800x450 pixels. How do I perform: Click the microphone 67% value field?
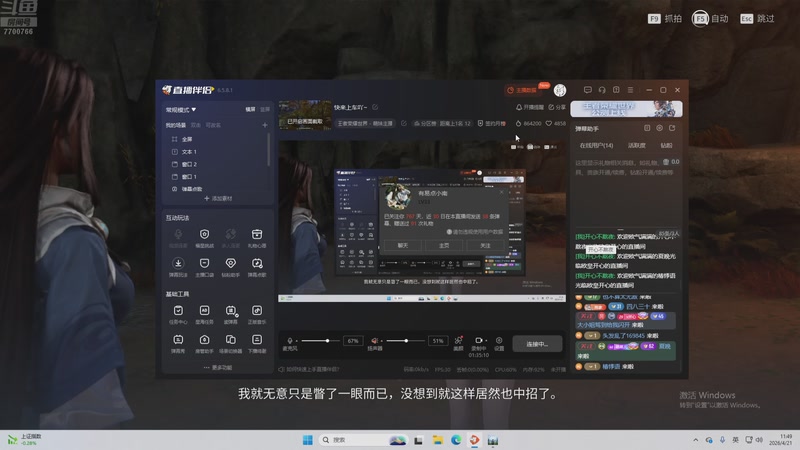(x=353, y=341)
